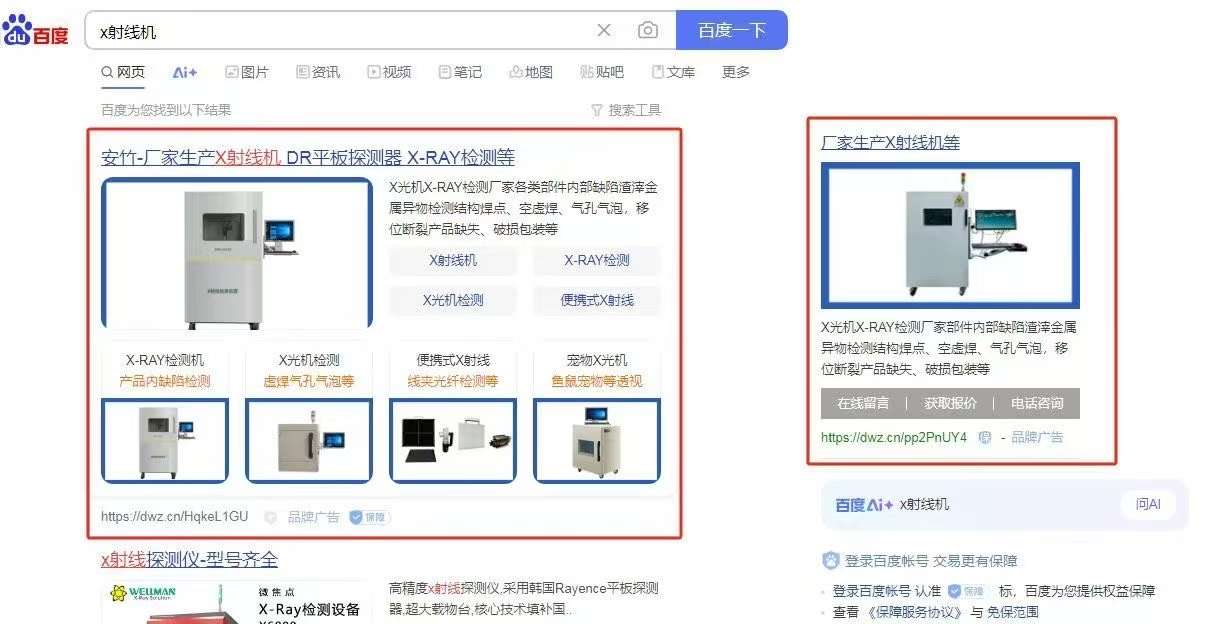The width and height of the screenshot is (1216, 624).
Task: Open sidebar 厂家生产X射线机等 ad title
Action: pos(890,142)
